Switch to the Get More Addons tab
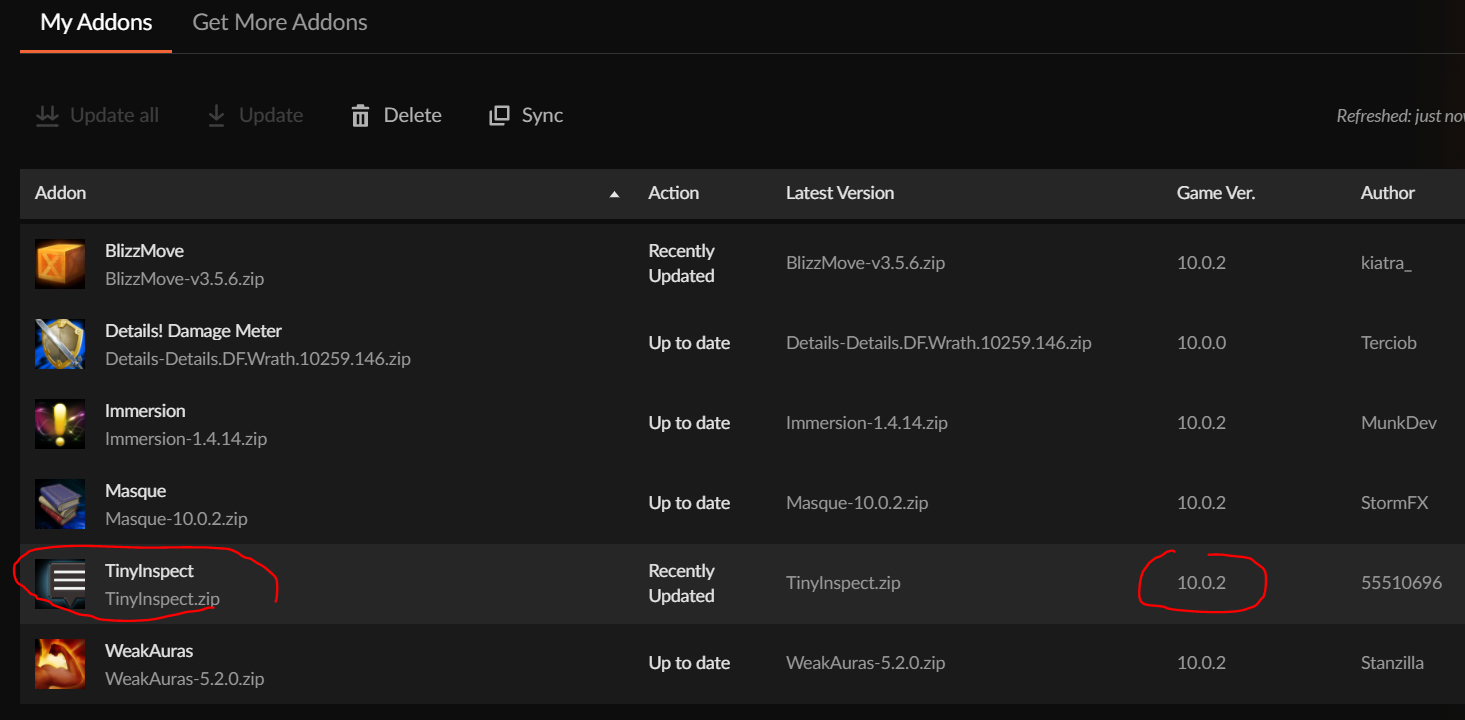Screen dimensions: 1465x720 tap(280, 22)
